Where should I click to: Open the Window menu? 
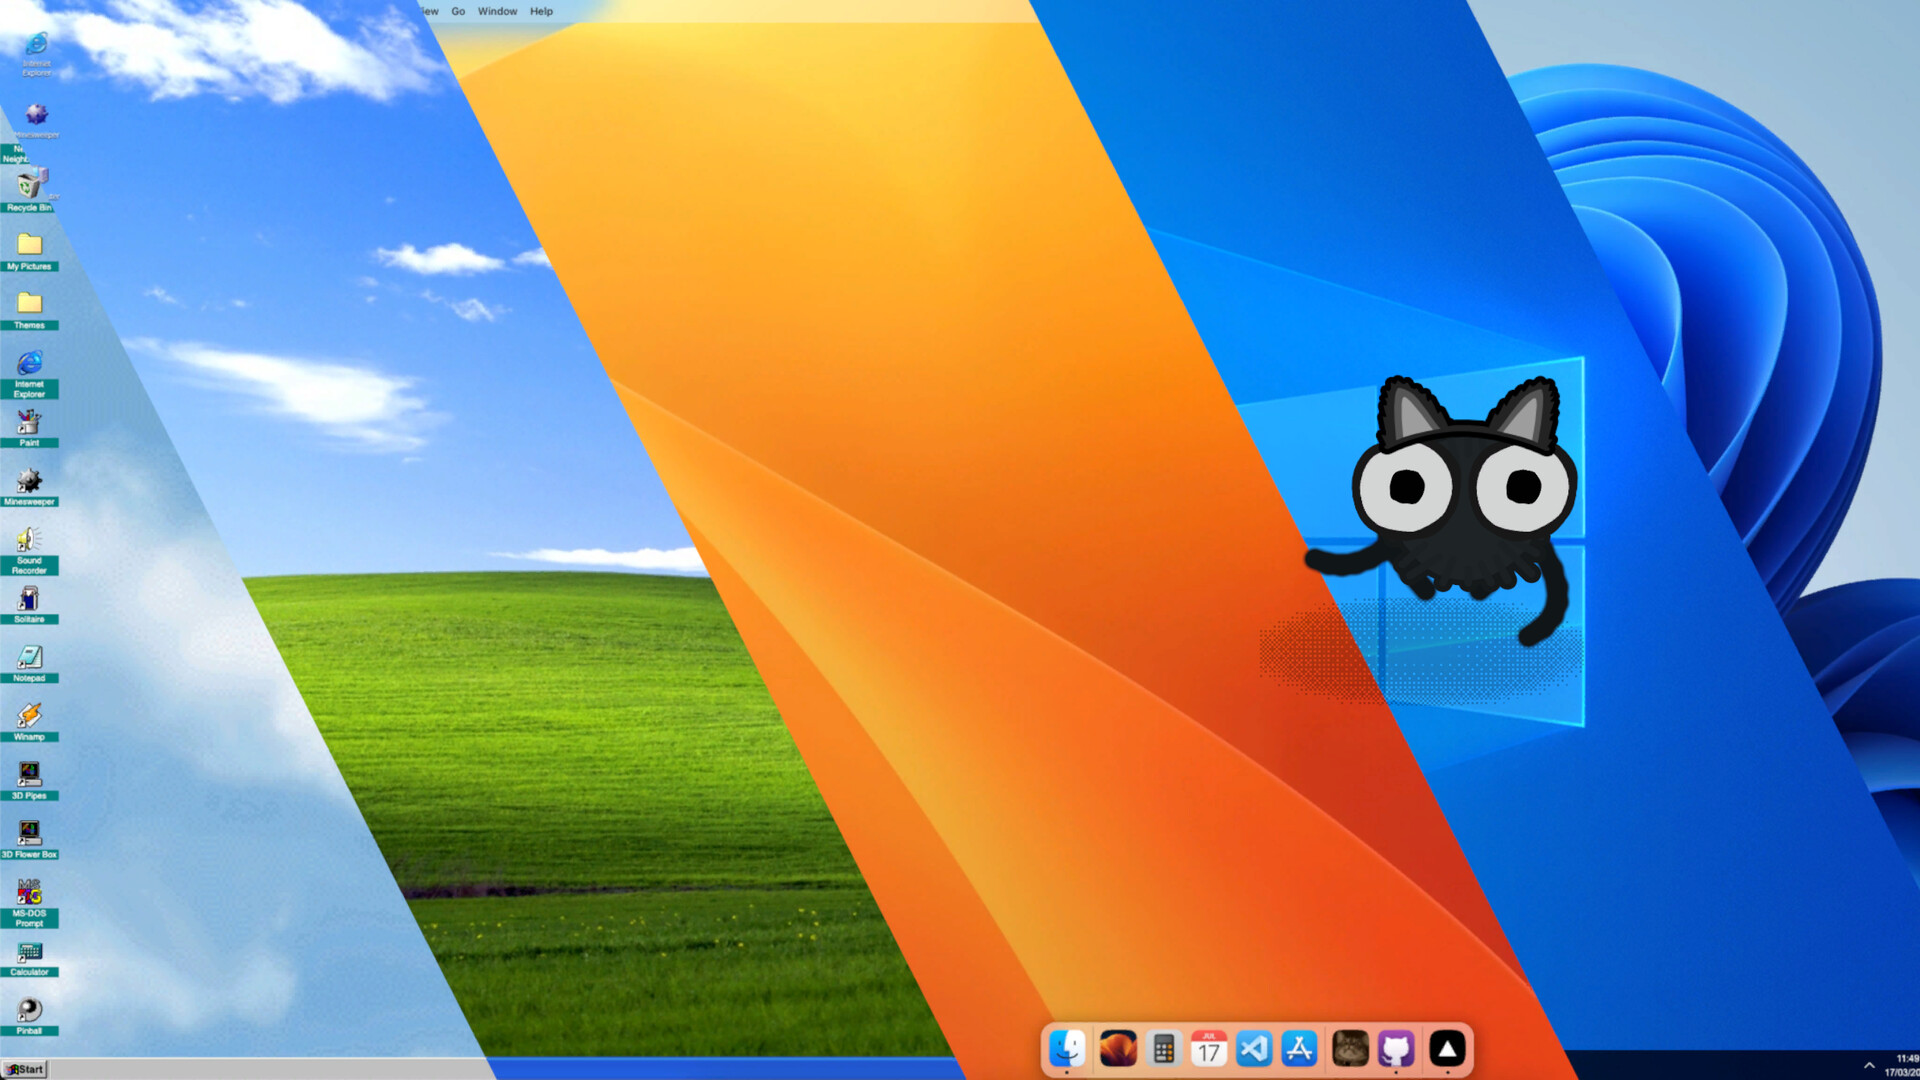[x=497, y=11]
